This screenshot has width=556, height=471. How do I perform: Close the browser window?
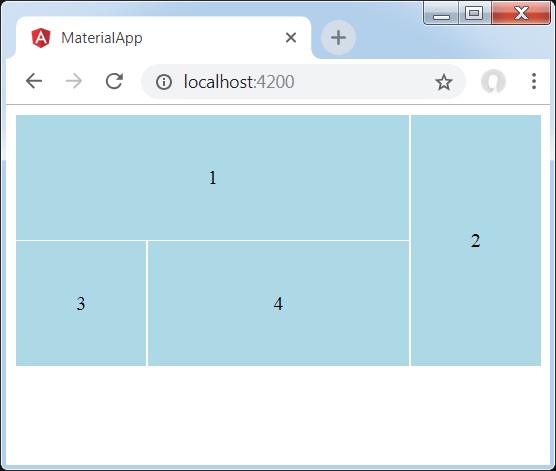521,13
